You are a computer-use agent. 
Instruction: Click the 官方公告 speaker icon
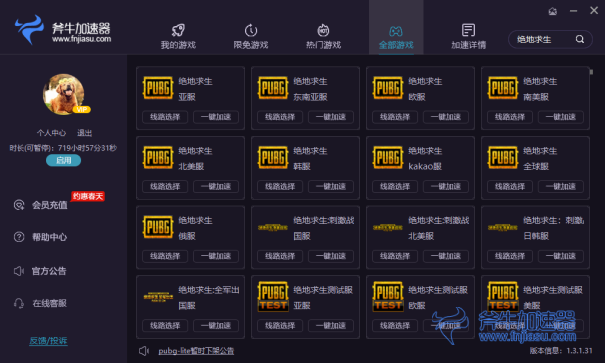(x=19, y=271)
